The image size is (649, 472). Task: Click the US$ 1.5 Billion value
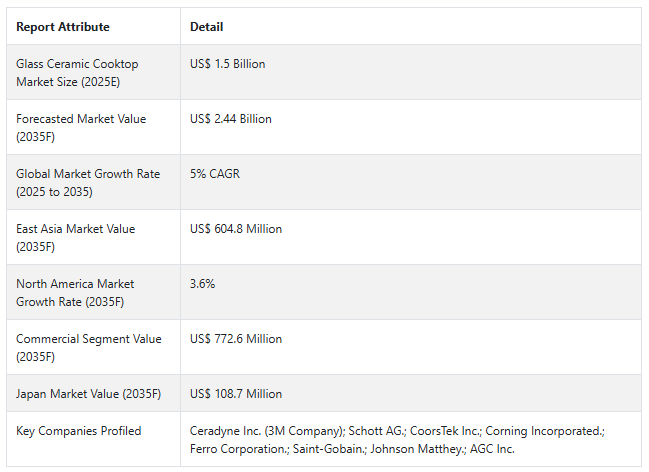click(x=228, y=64)
